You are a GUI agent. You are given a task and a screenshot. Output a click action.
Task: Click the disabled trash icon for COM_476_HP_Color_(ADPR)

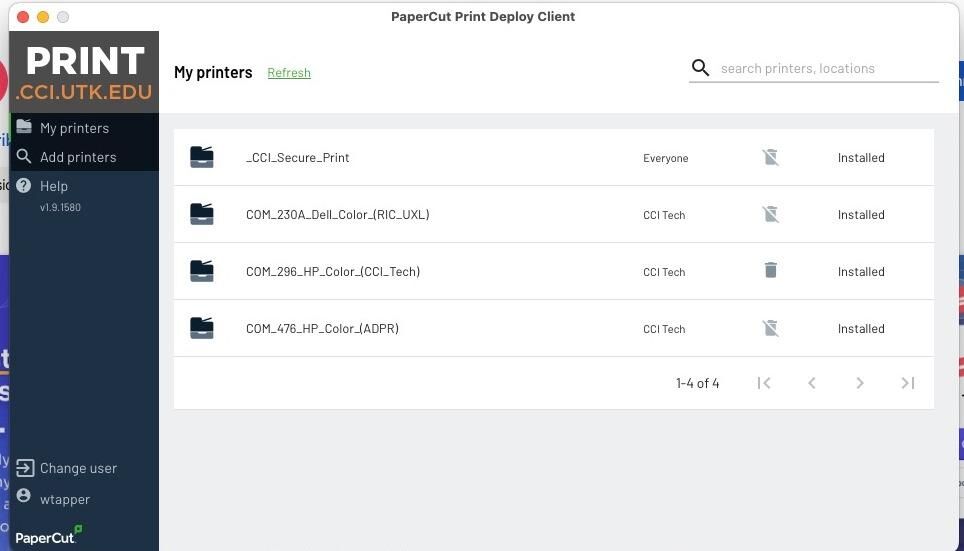[x=770, y=328]
